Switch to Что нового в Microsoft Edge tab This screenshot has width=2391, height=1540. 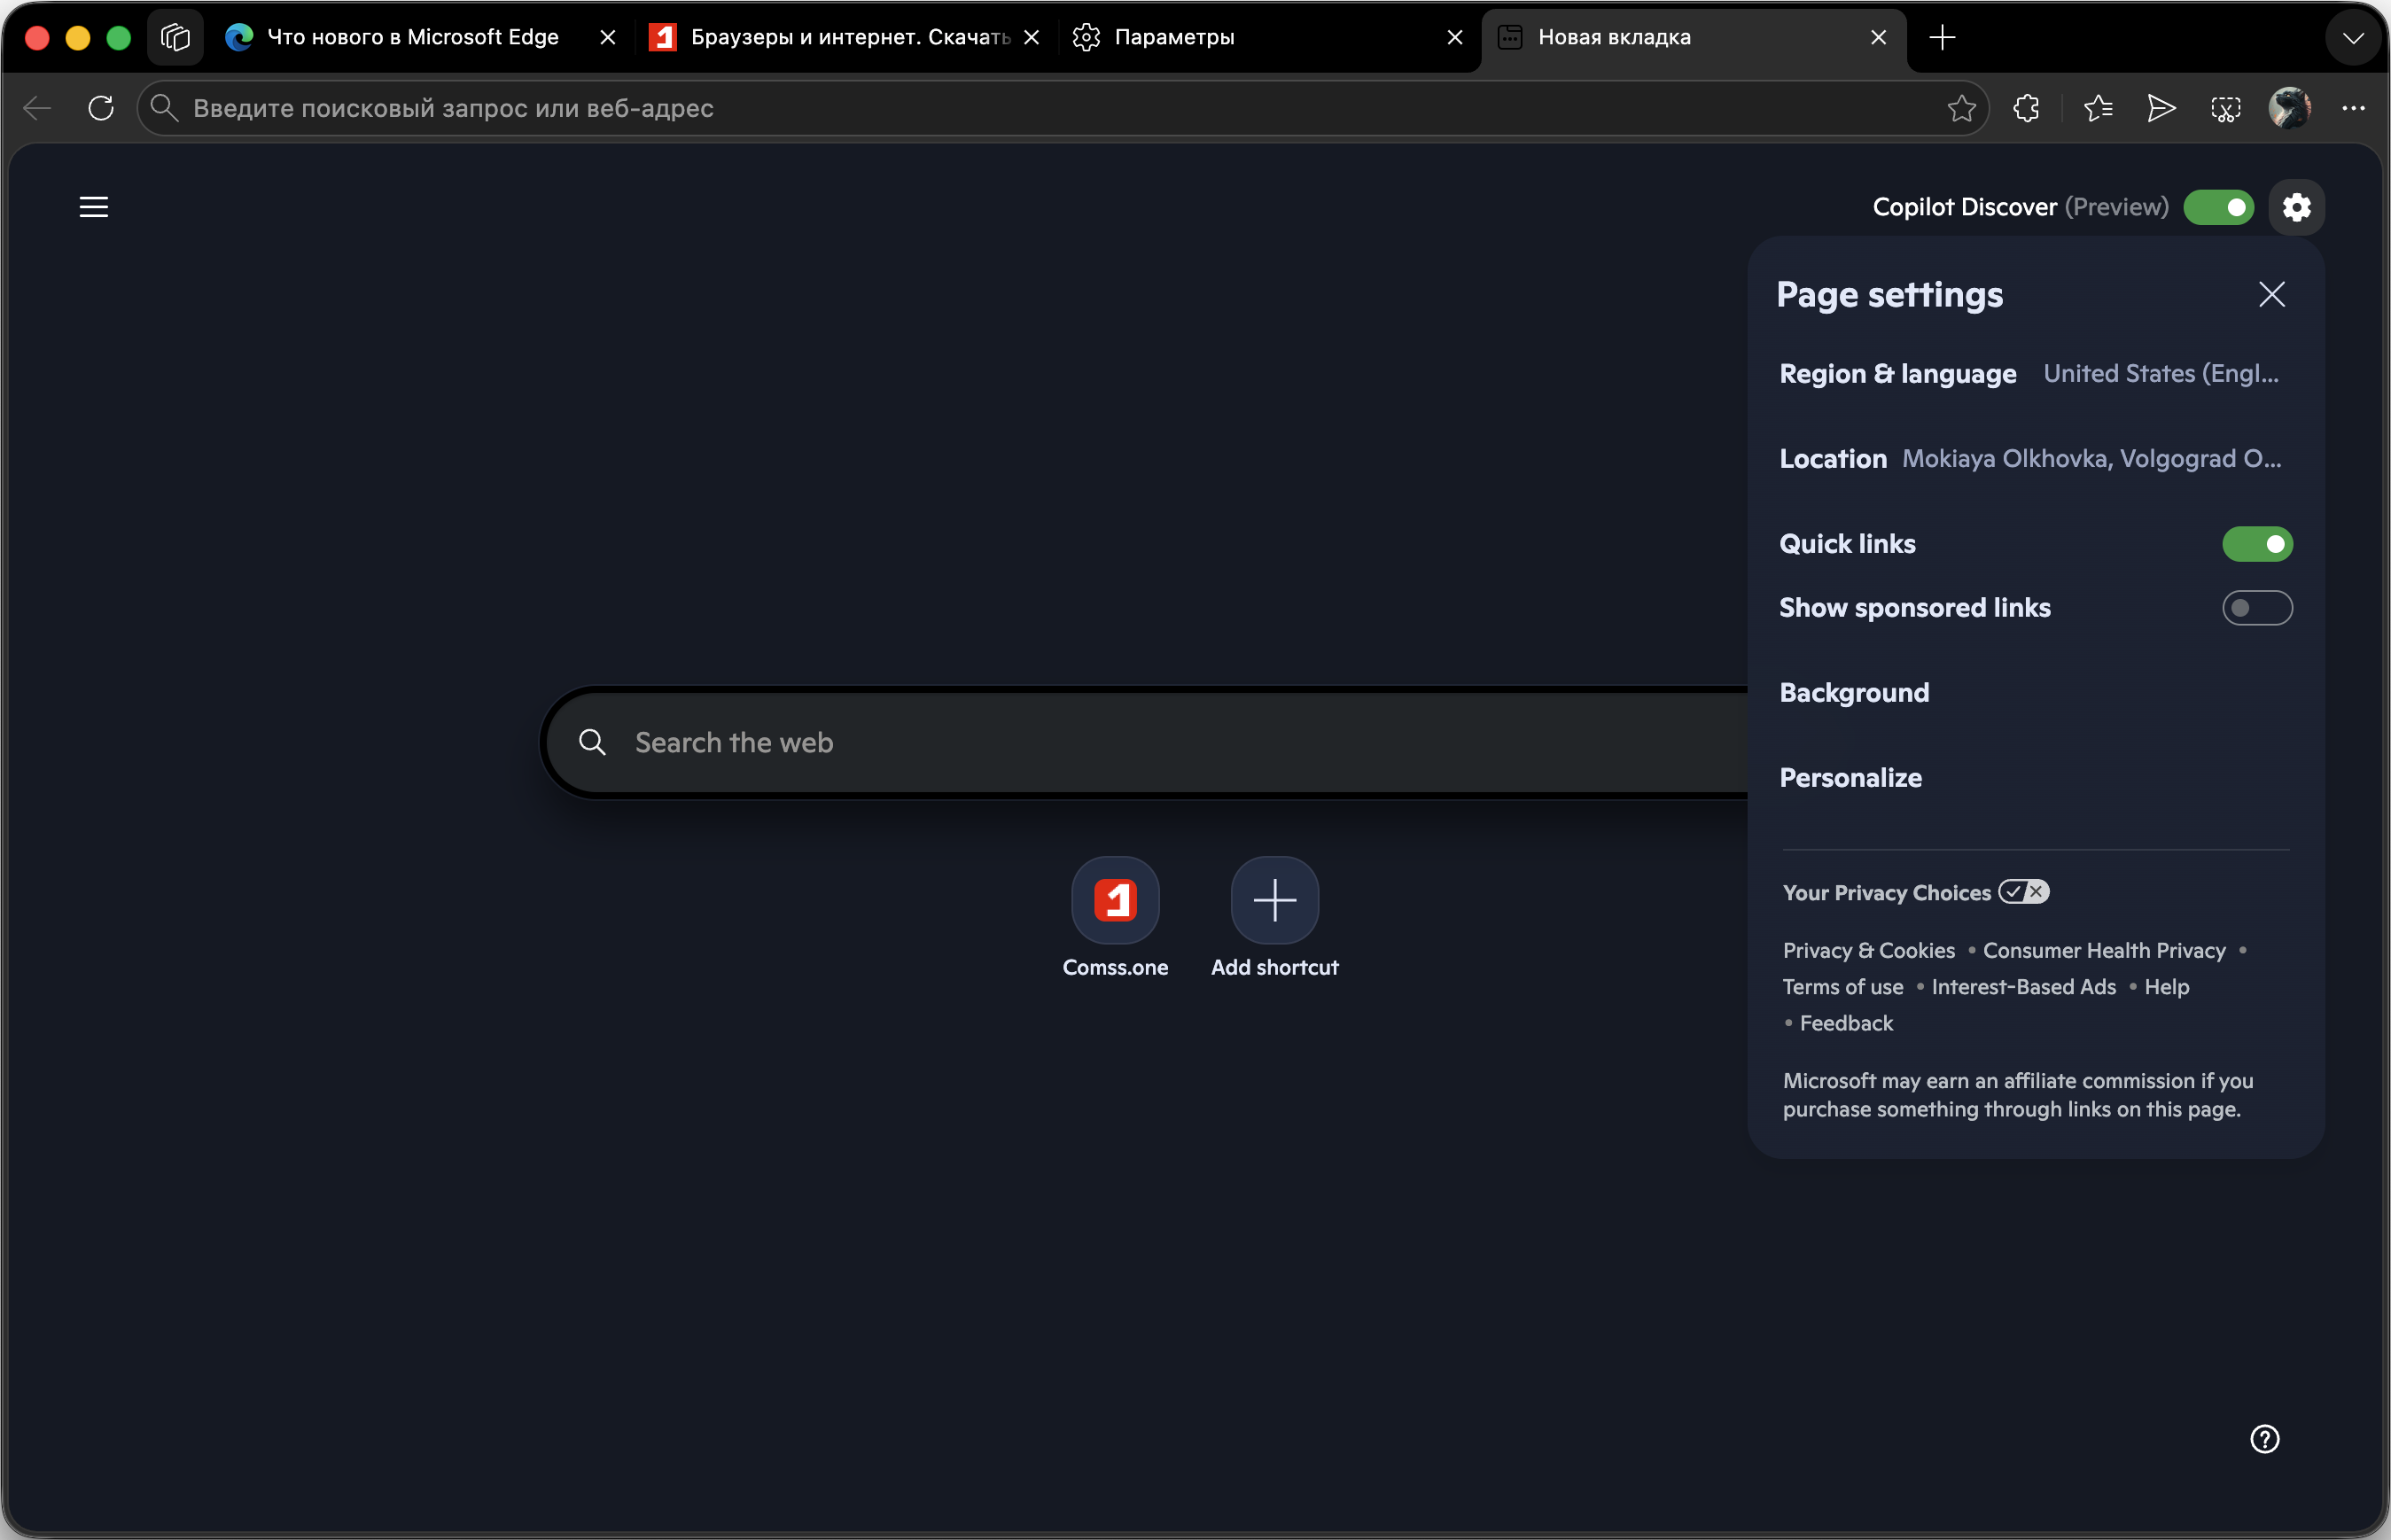click(x=412, y=37)
